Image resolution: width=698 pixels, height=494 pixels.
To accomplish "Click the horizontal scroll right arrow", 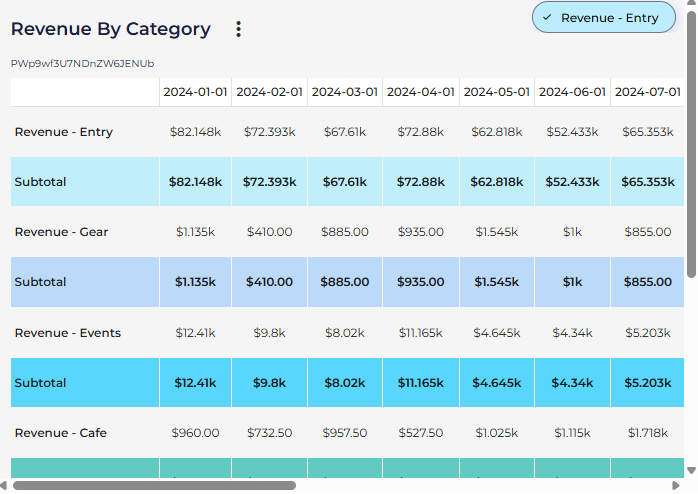I will (676, 486).
